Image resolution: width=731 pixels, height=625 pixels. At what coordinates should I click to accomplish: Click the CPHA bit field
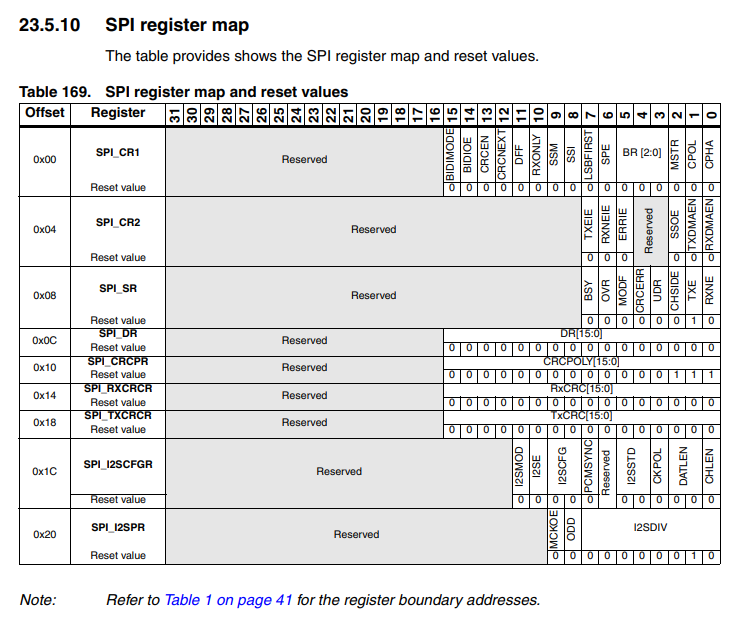click(709, 155)
